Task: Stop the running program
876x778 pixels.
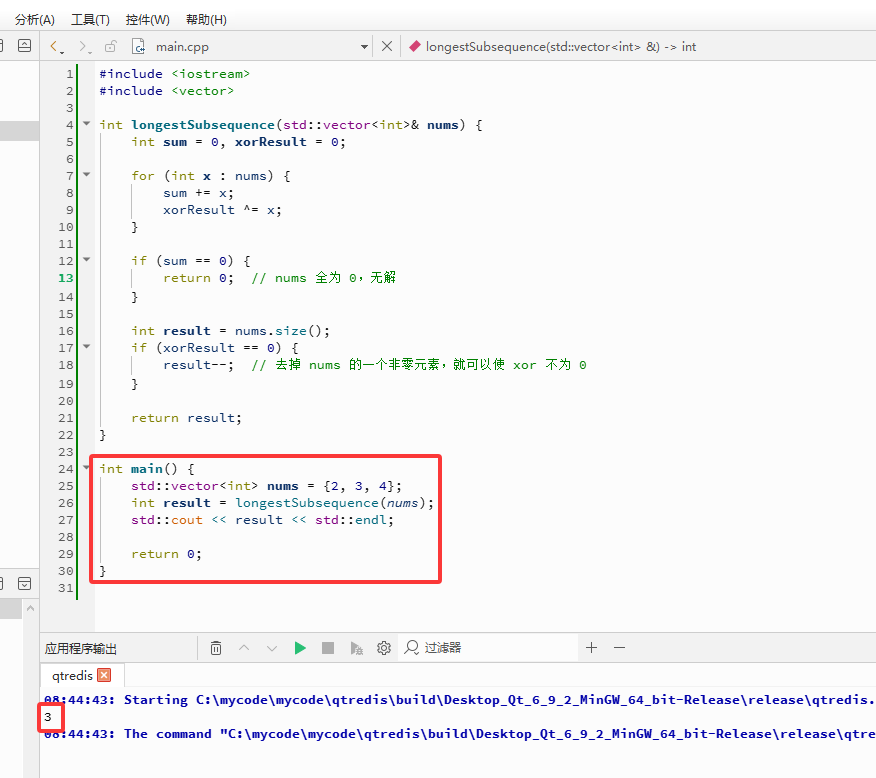Action: 328,648
